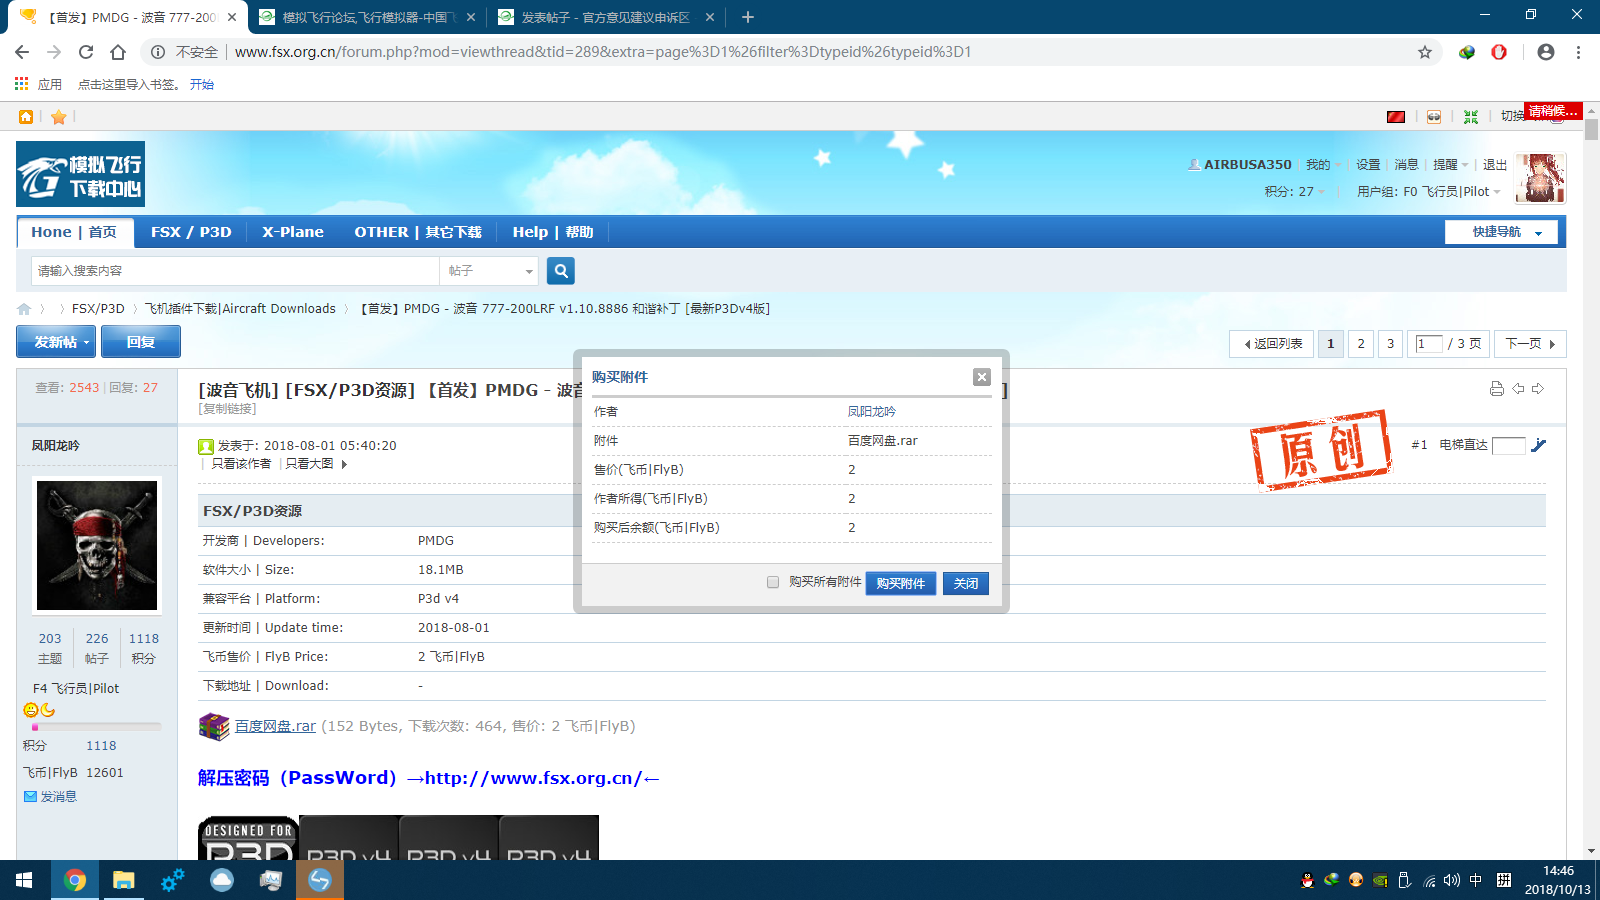Viewport: 1600px width, 900px height.
Task: Dismiss the dialog using 关闭 button
Action: pos(966,583)
